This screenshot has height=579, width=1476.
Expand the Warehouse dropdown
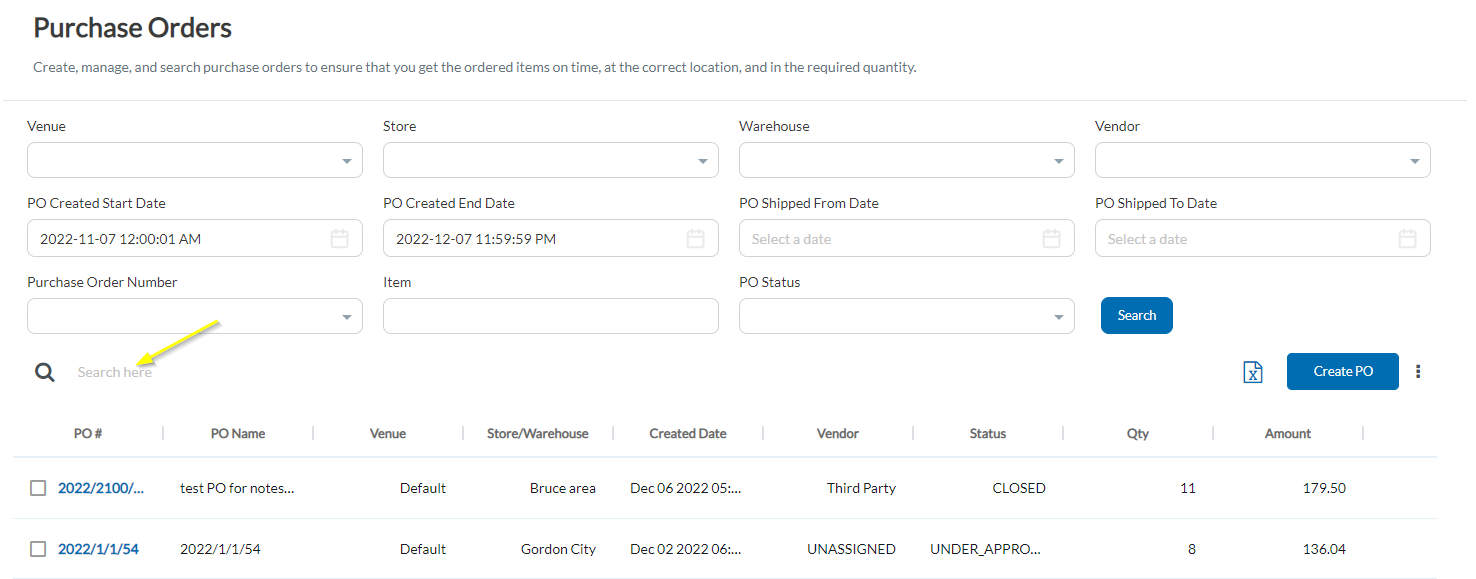click(x=1059, y=160)
